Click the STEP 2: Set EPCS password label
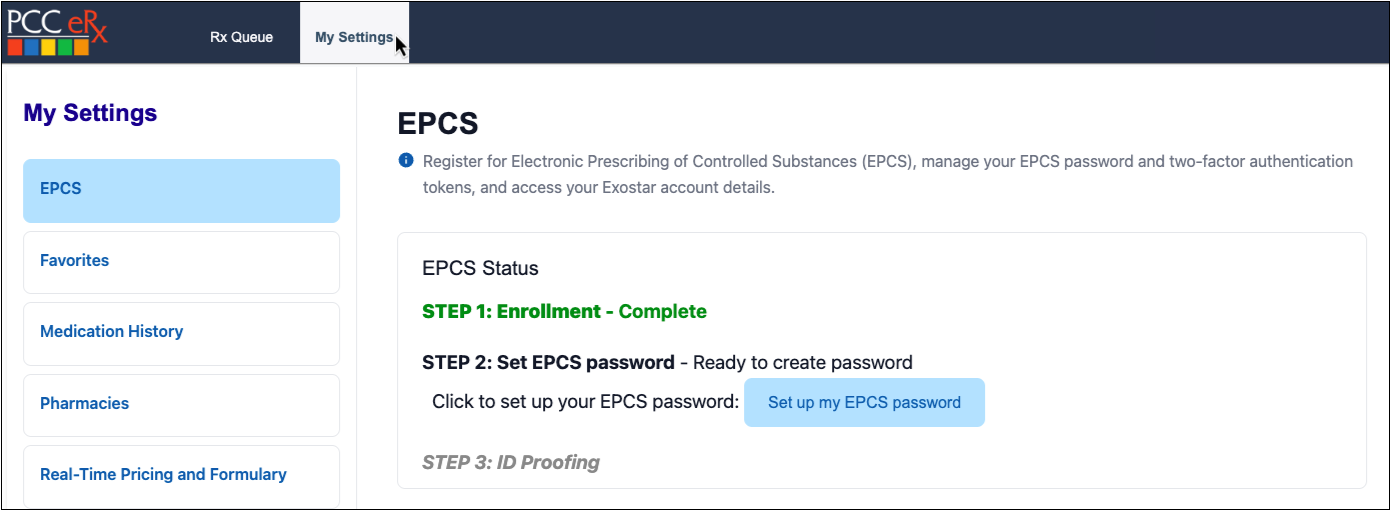The image size is (1390, 510). (548, 362)
